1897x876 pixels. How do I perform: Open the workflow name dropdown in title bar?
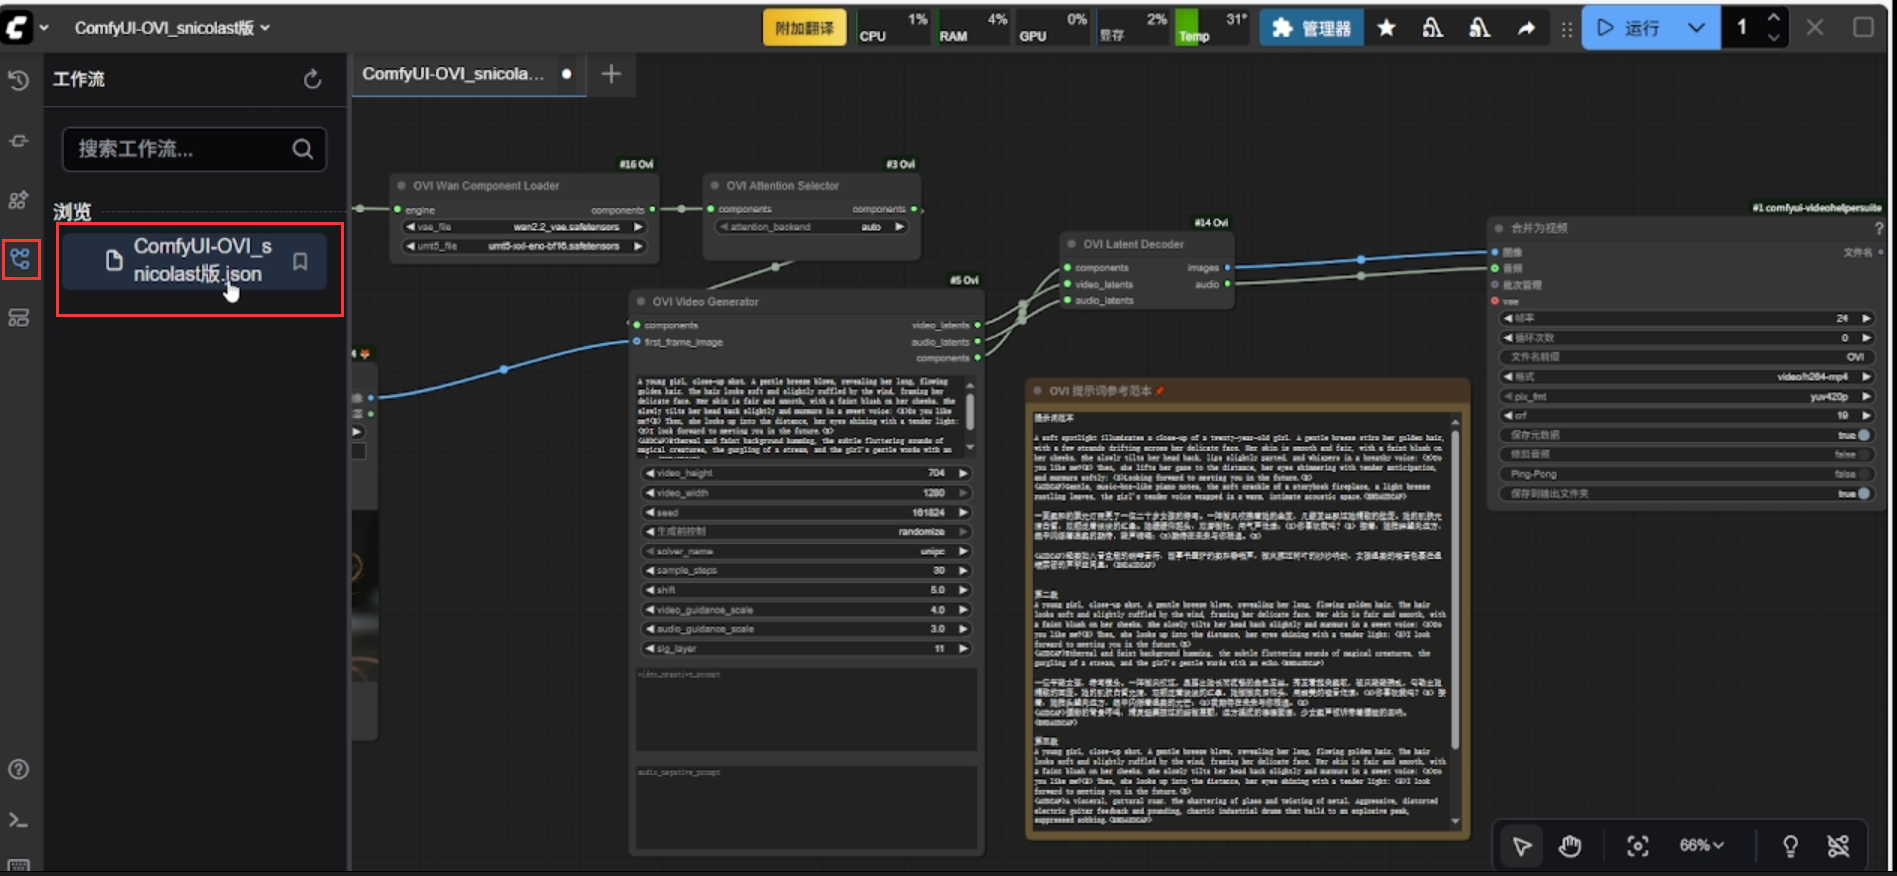pos(171,28)
